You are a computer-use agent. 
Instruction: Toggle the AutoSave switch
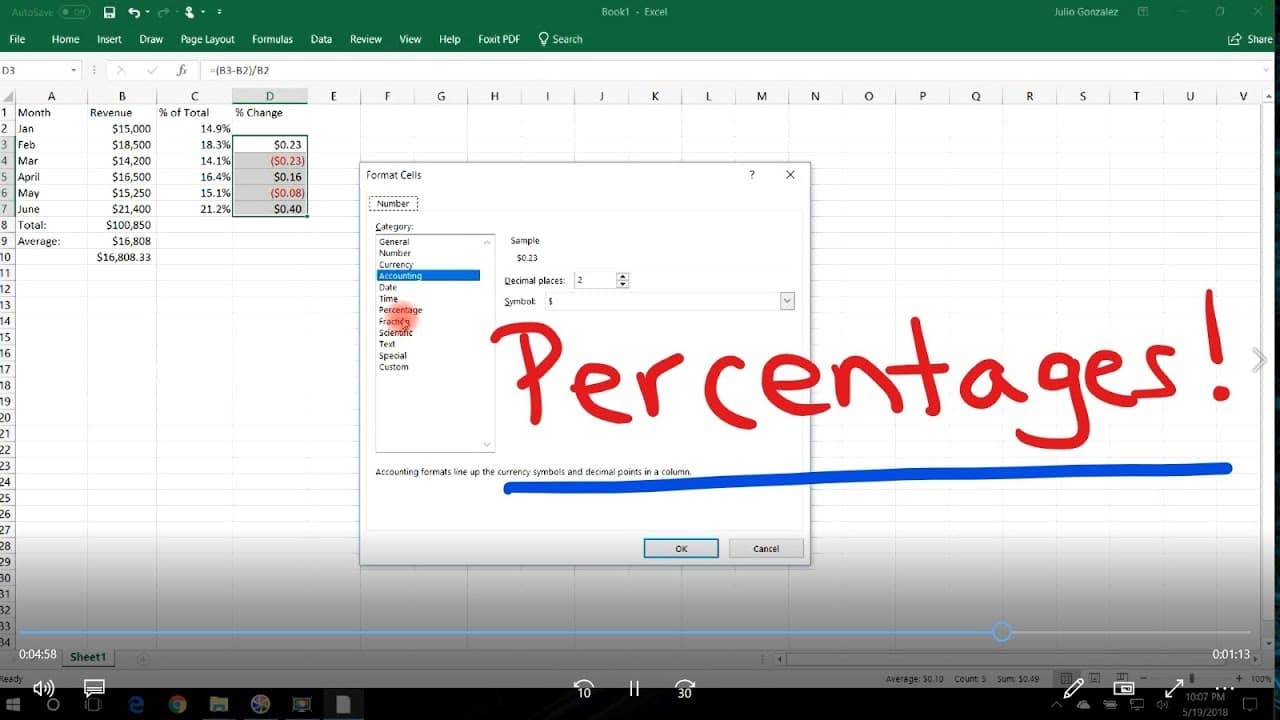pos(74,12)
